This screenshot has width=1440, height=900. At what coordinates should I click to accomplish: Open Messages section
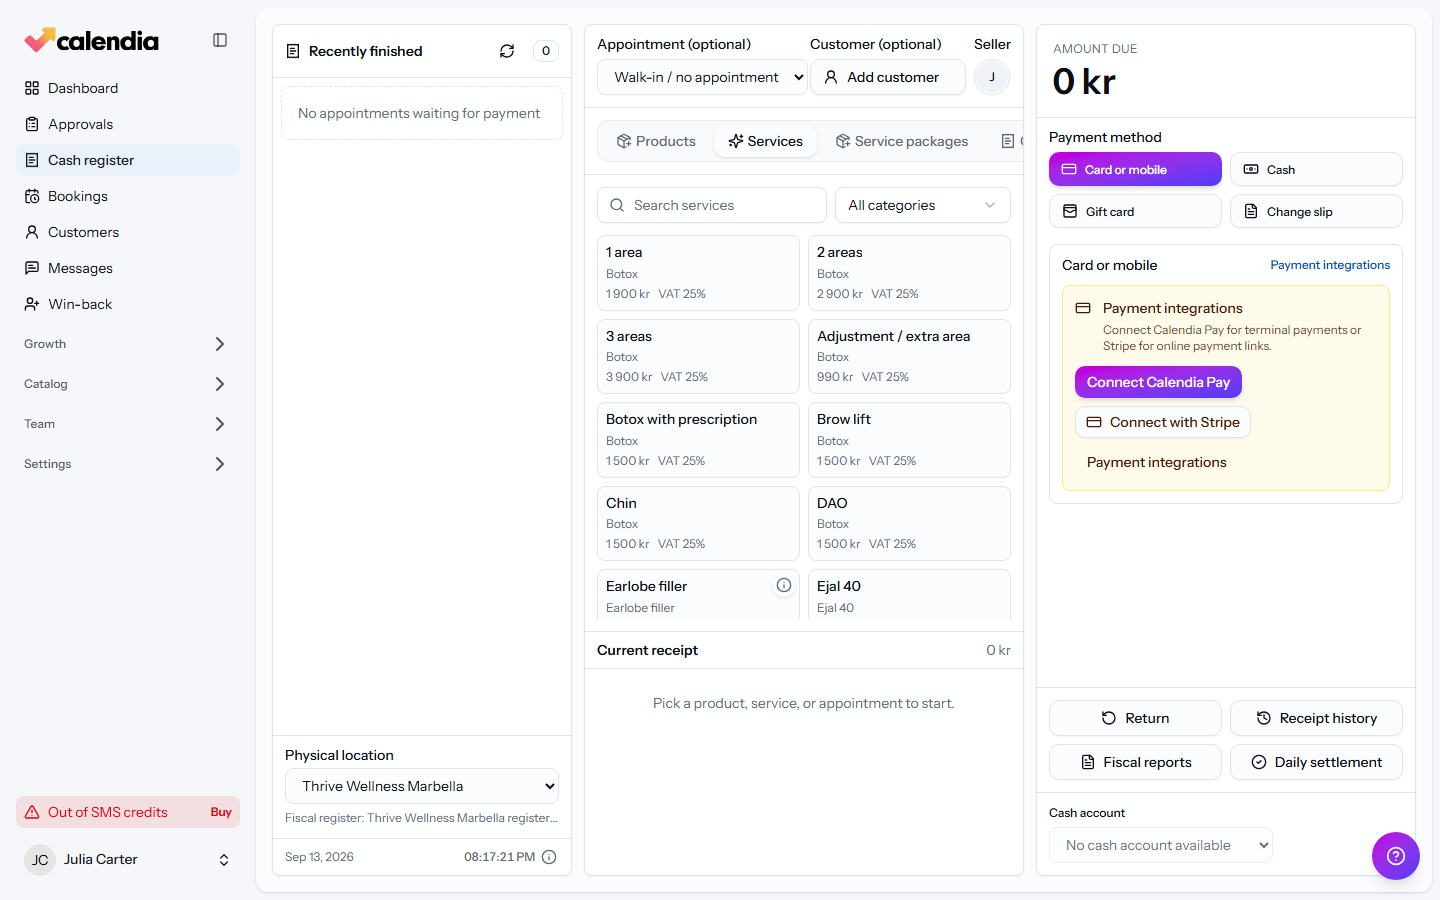(x=128, y=268)
